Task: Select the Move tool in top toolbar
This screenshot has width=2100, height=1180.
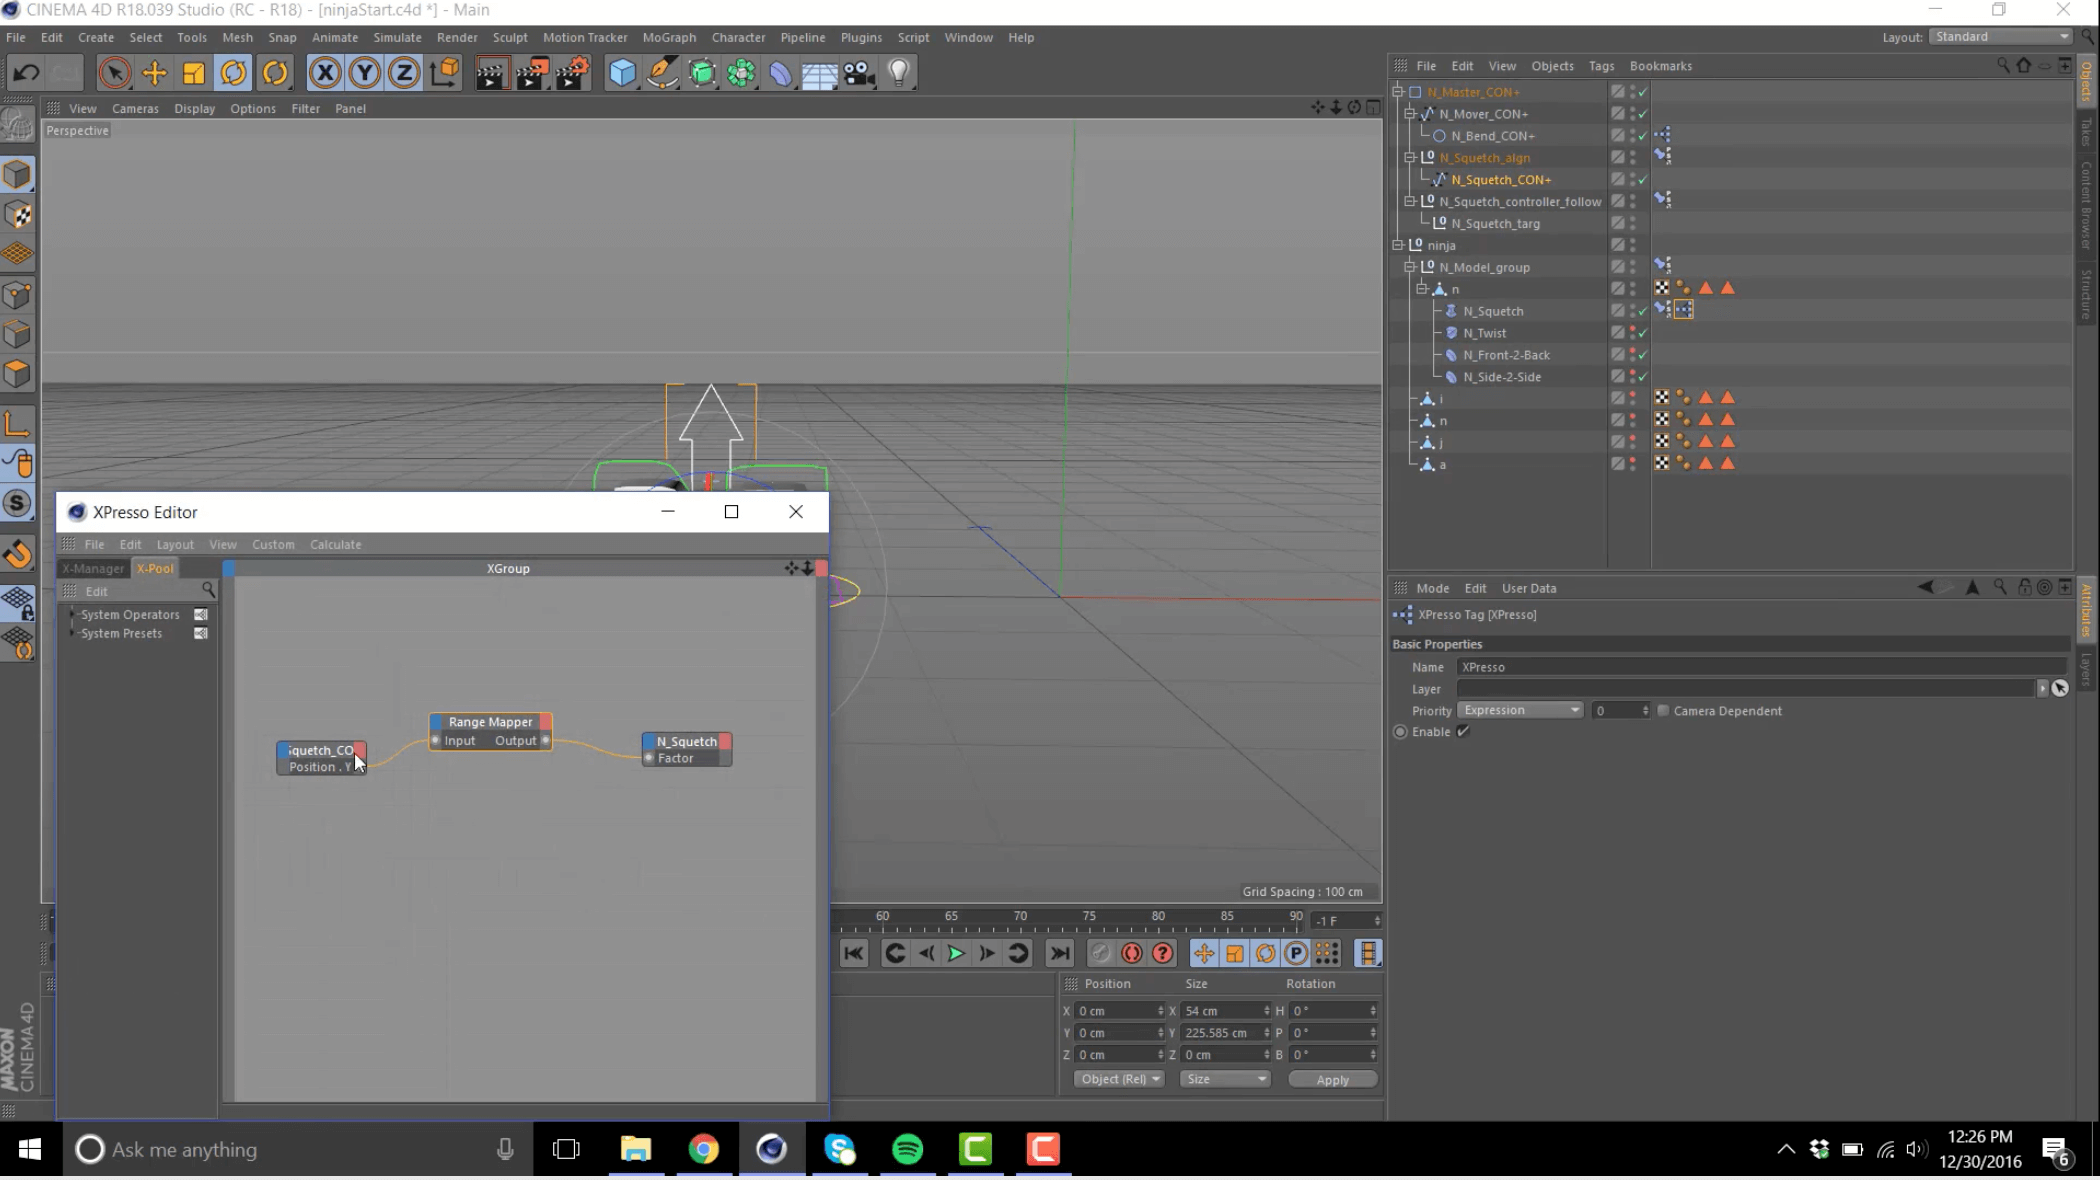Action: [154, 73]
